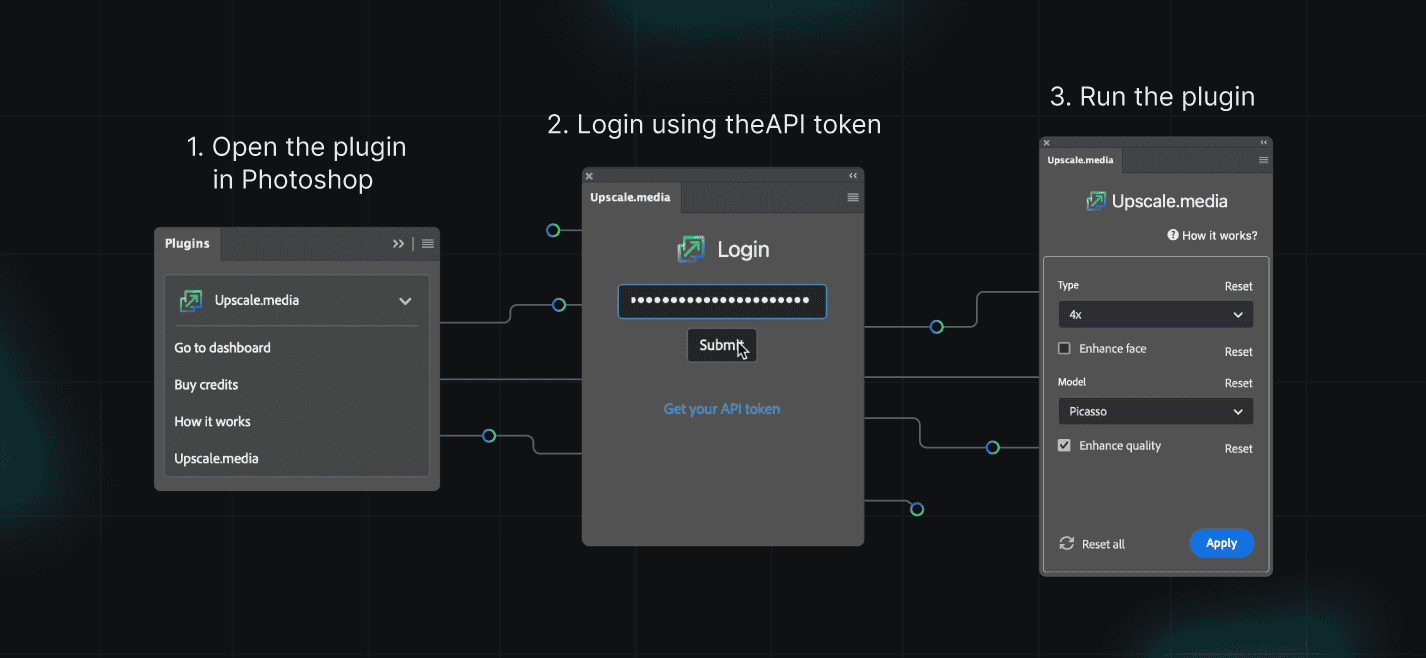Click the Login panel hamburger menu icon

click(x=853, y=198)
